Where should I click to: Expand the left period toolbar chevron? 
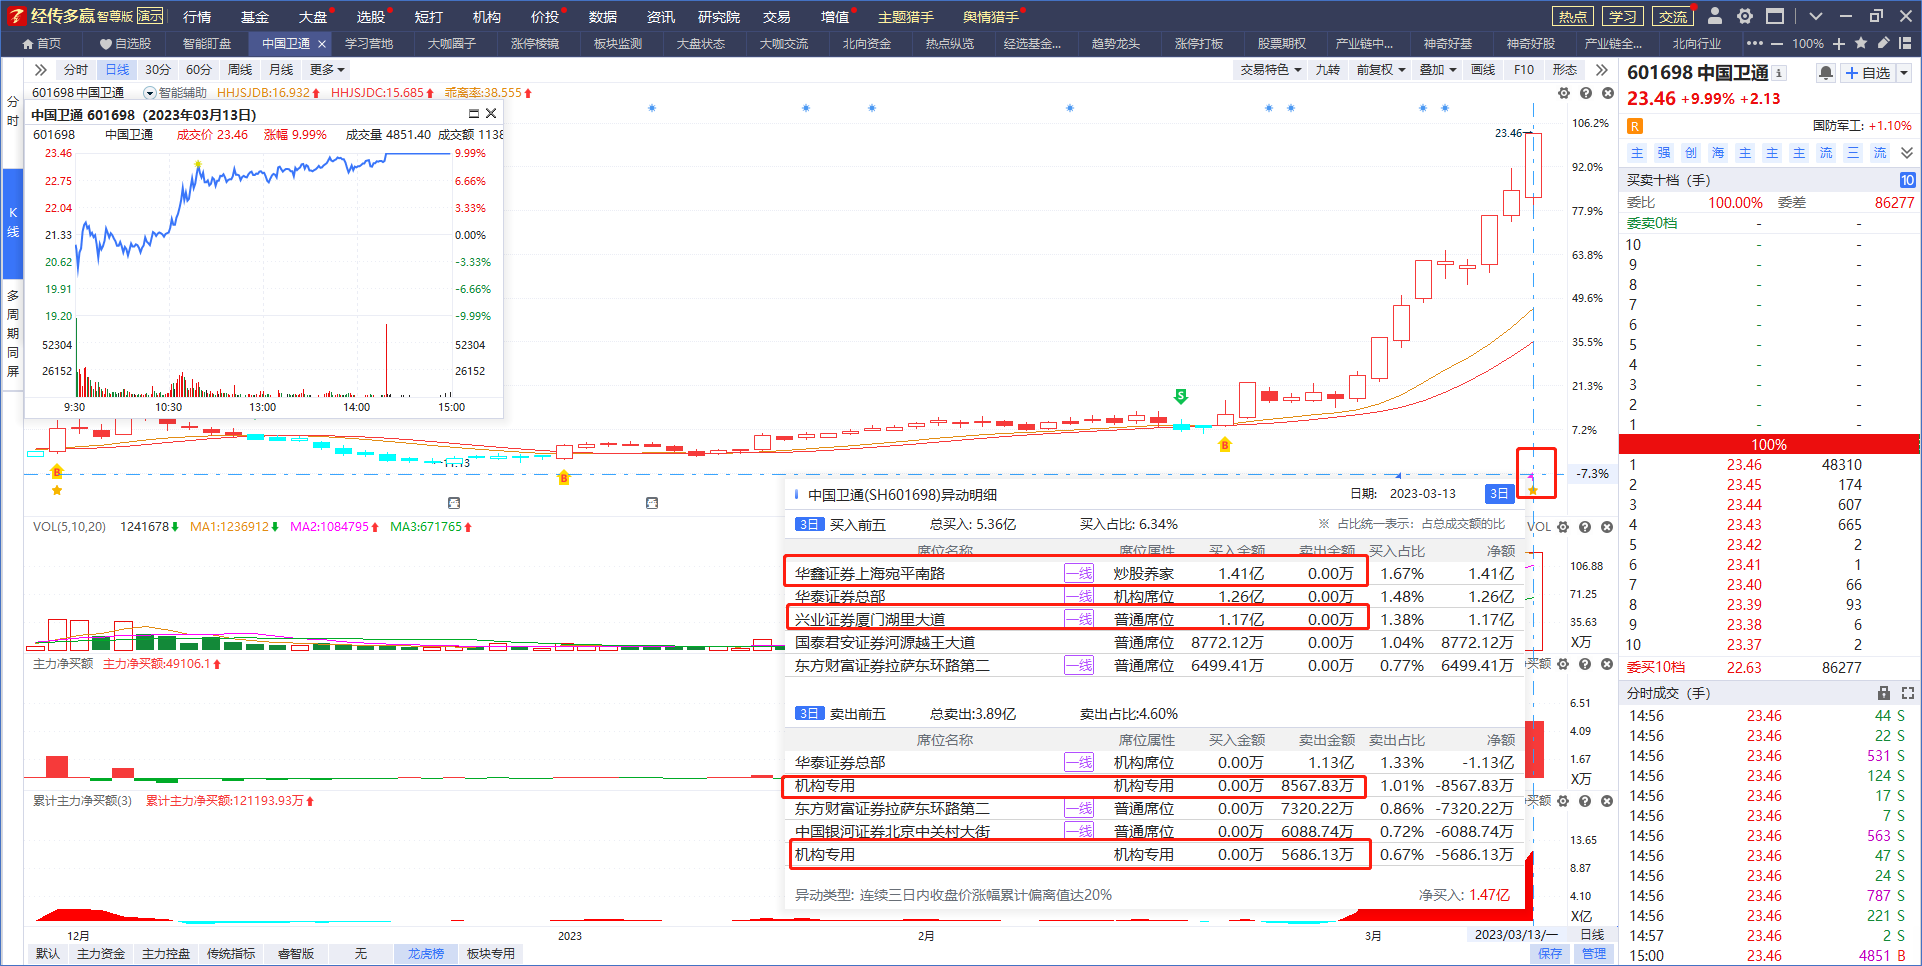point(40,70)
